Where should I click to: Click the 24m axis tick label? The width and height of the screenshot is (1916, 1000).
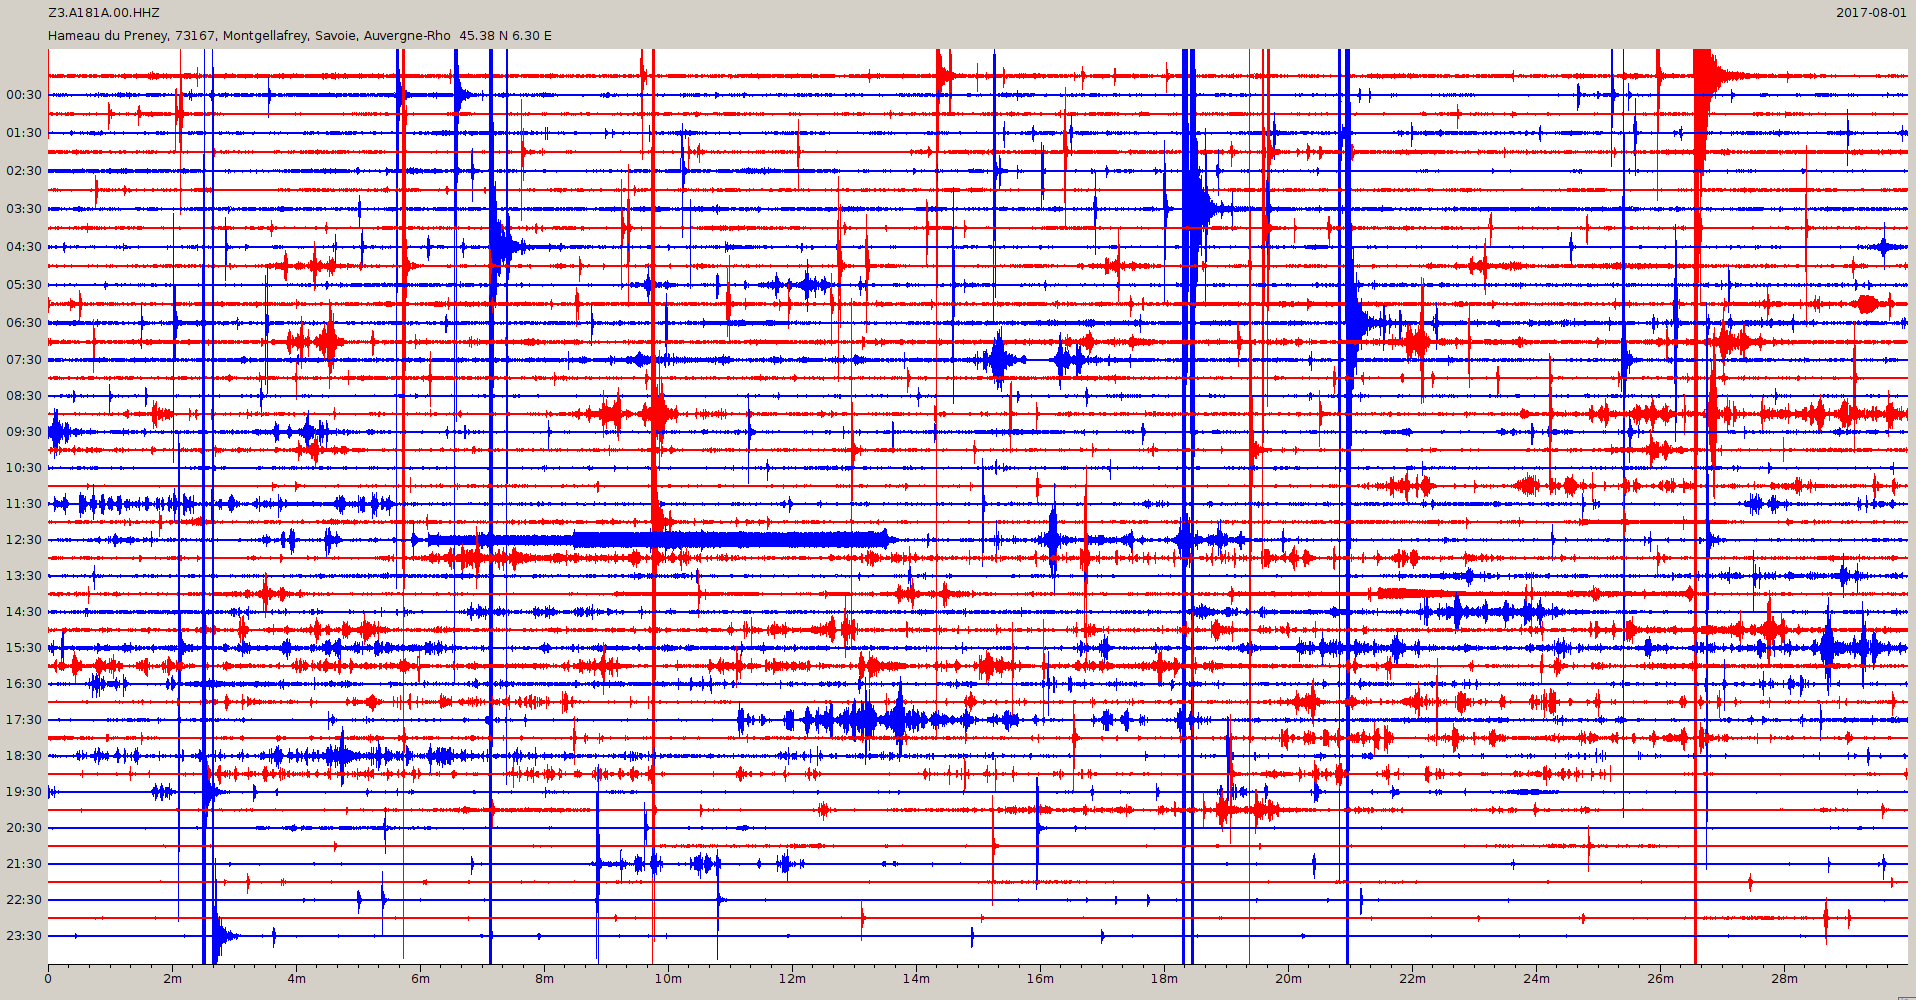point(1536,979)
